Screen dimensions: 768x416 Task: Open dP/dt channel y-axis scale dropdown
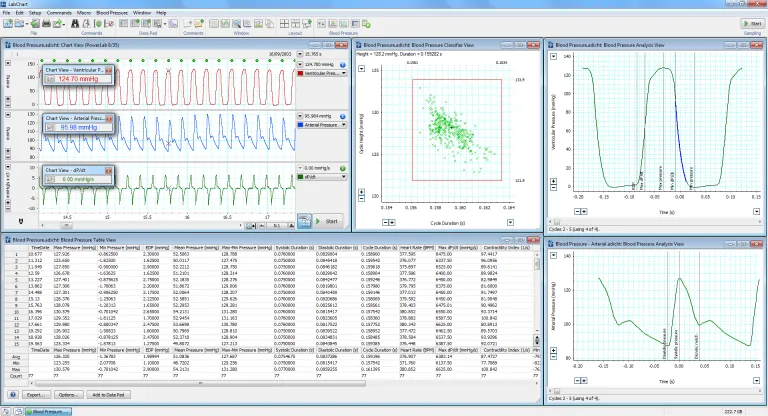8,167
